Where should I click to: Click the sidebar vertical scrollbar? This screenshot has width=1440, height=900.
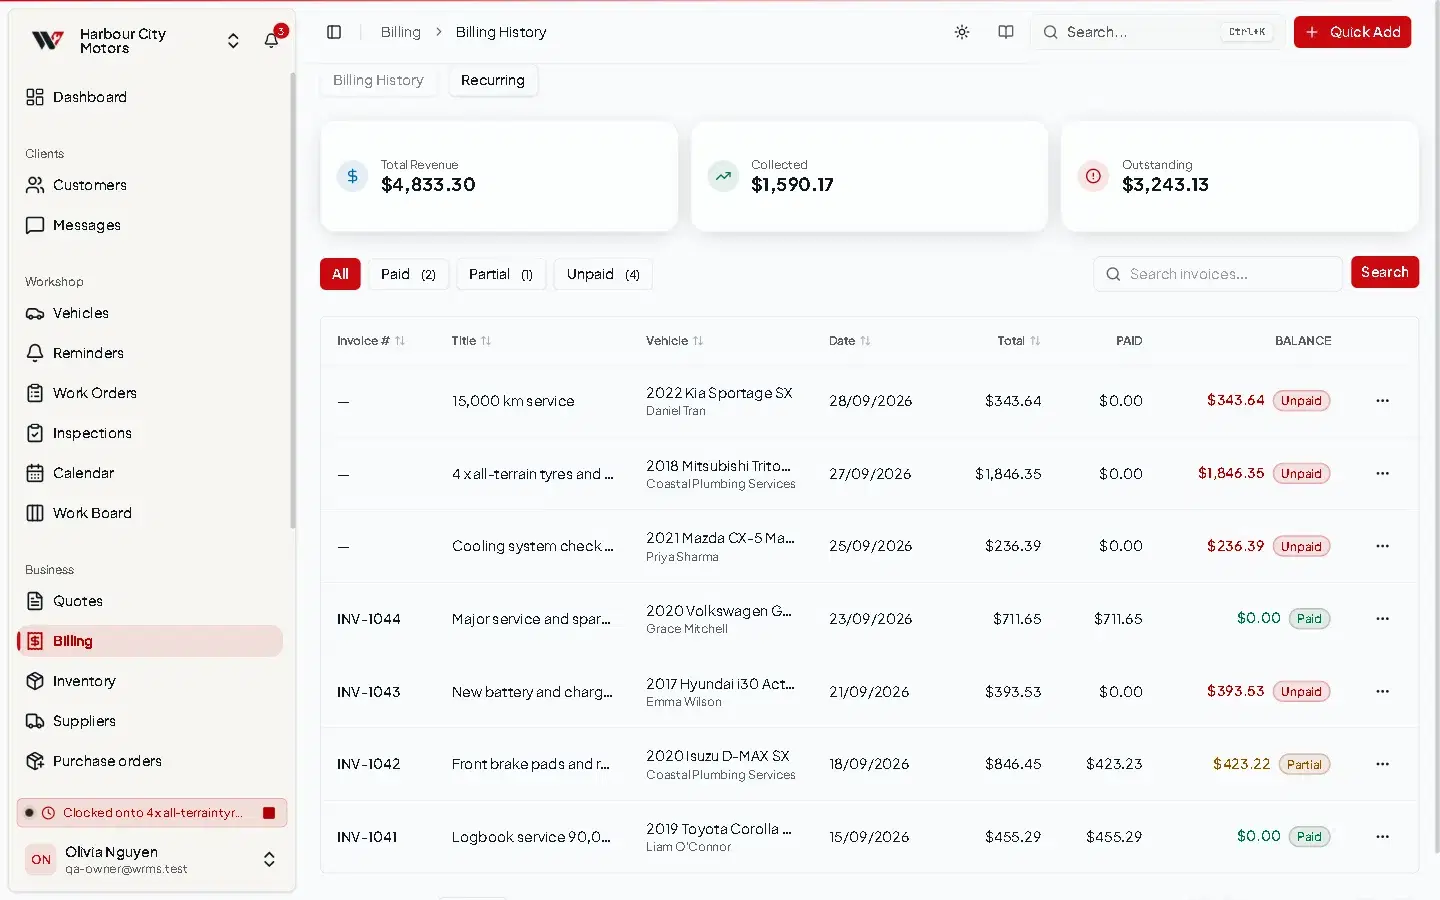pyautogui.click(x=293, y=300)
